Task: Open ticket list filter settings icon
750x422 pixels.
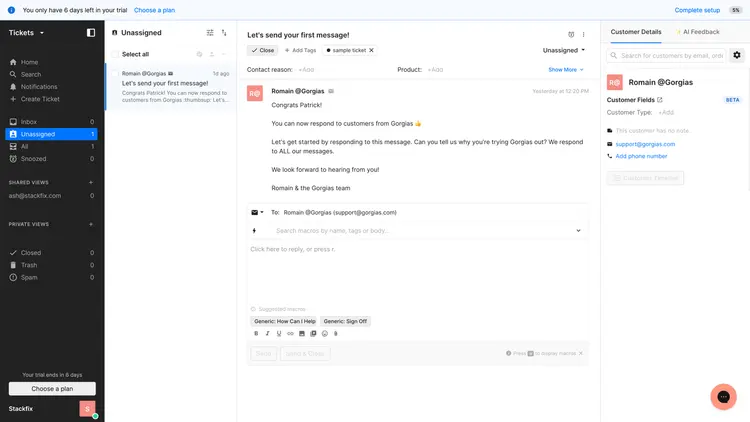Action: [210, 33]
